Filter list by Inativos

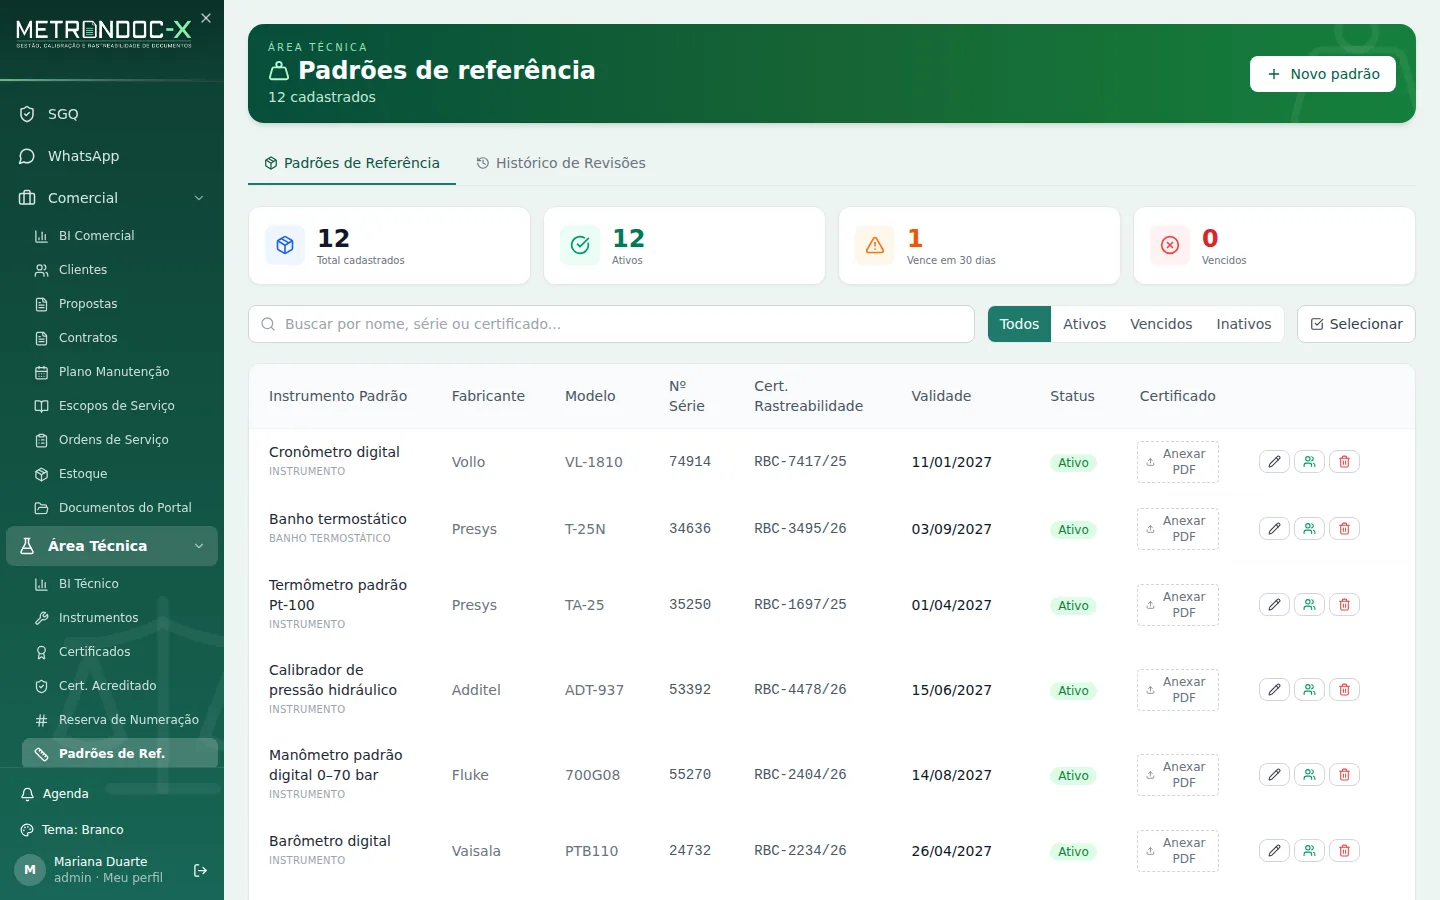1244,324
